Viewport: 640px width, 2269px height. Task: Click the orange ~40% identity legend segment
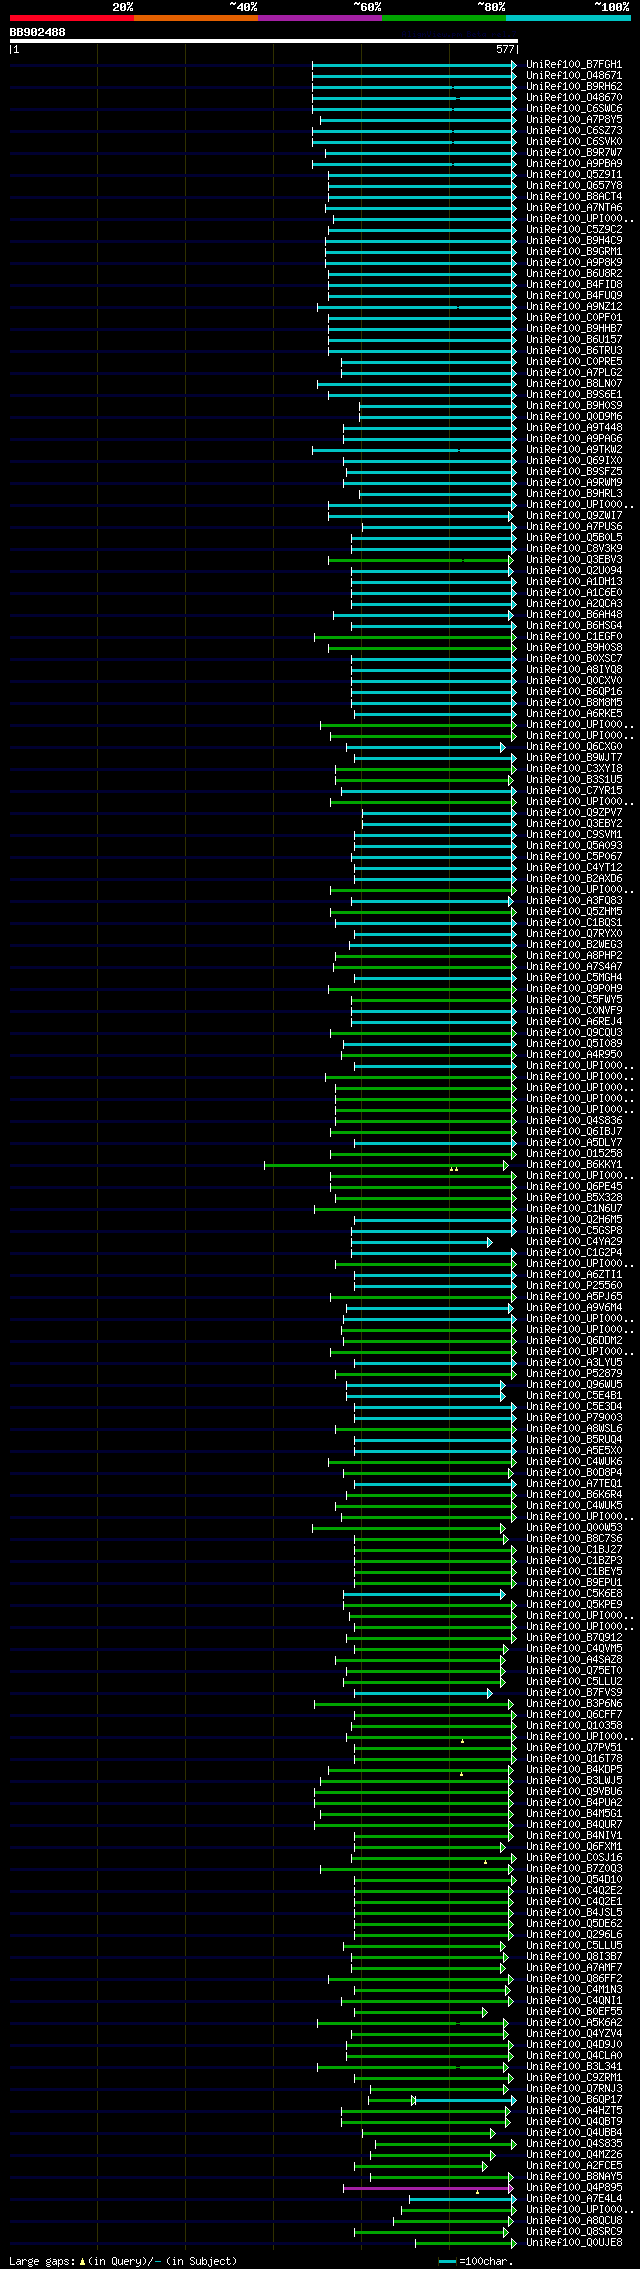tap(196, 18)
